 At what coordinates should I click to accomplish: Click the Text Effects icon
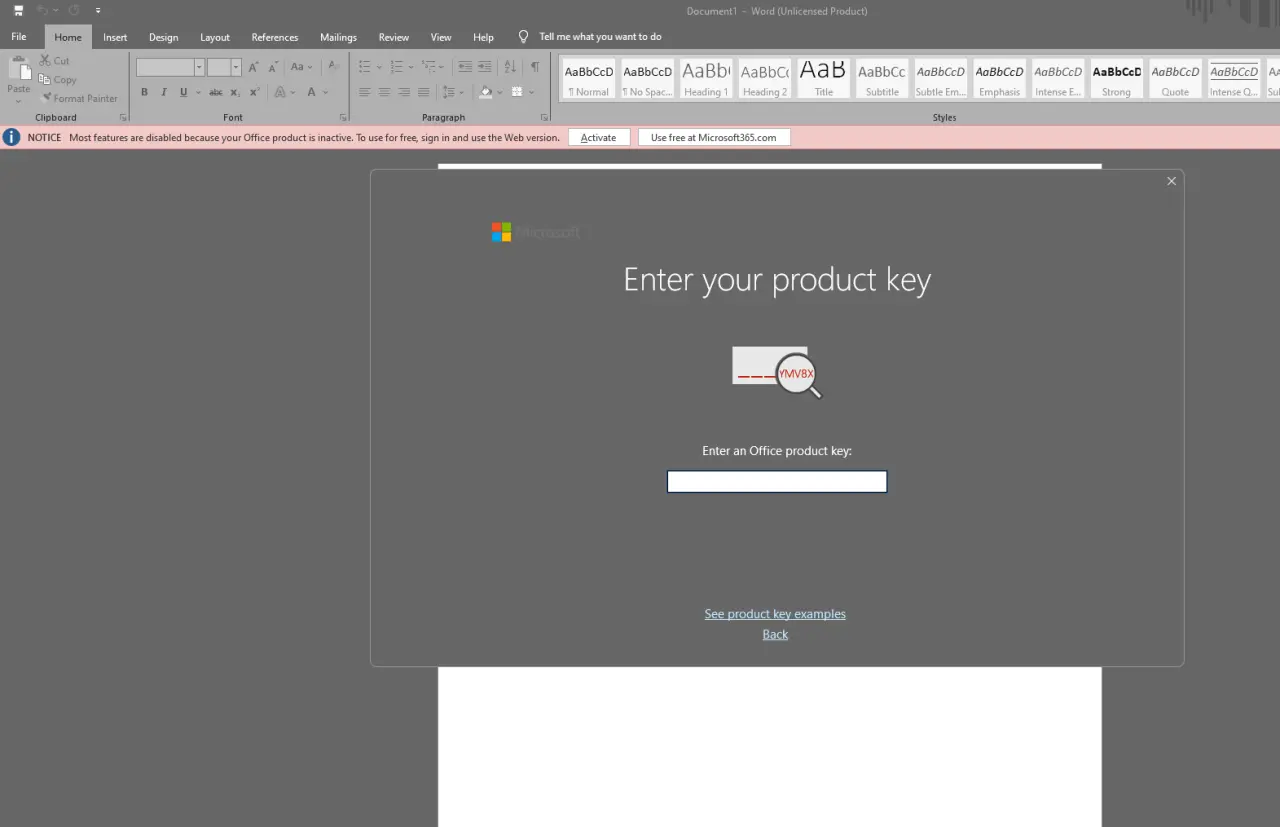click(x=280, y=92)
